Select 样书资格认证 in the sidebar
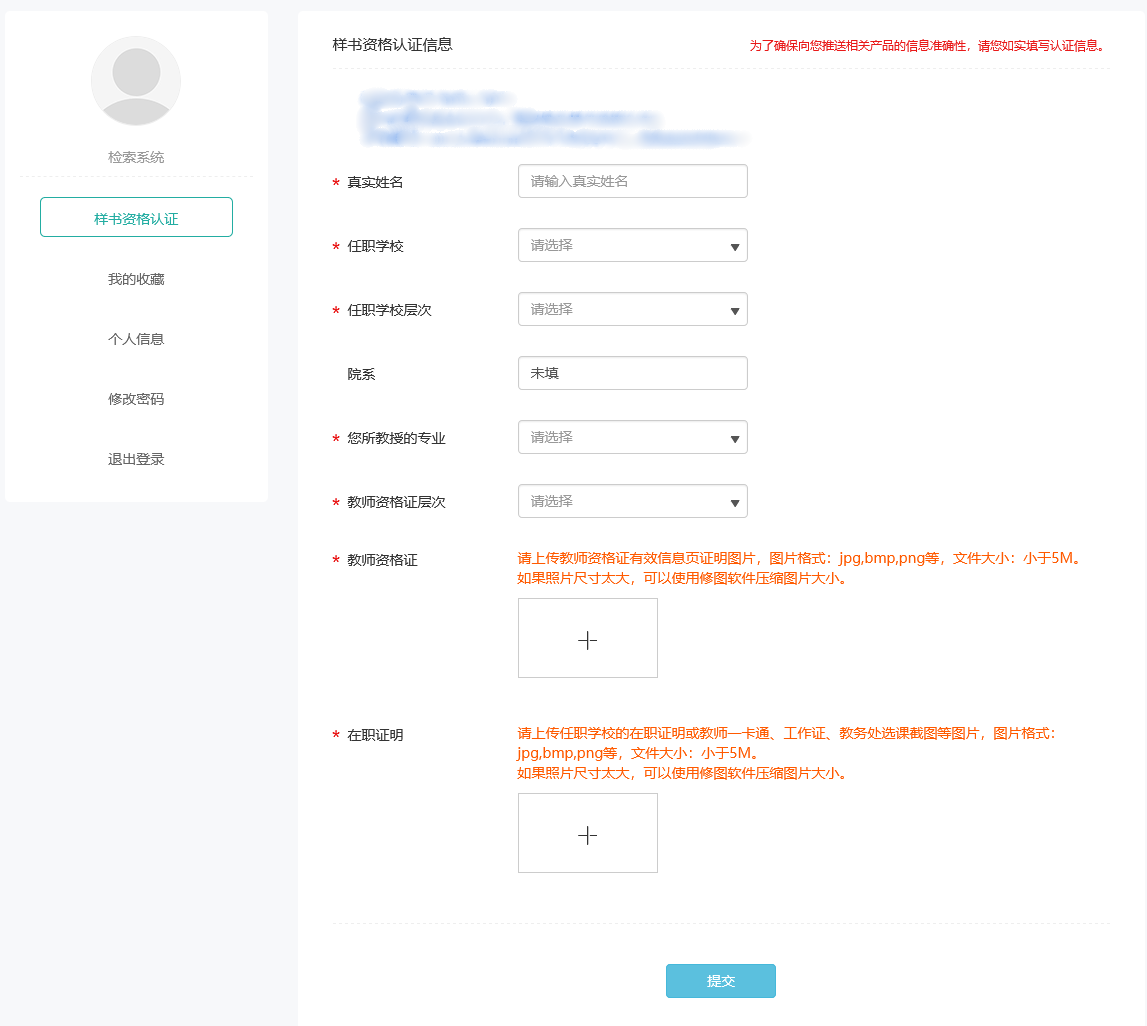Screen dimensions: 1147x1026 pyautogui.click(x=136, y=218)
